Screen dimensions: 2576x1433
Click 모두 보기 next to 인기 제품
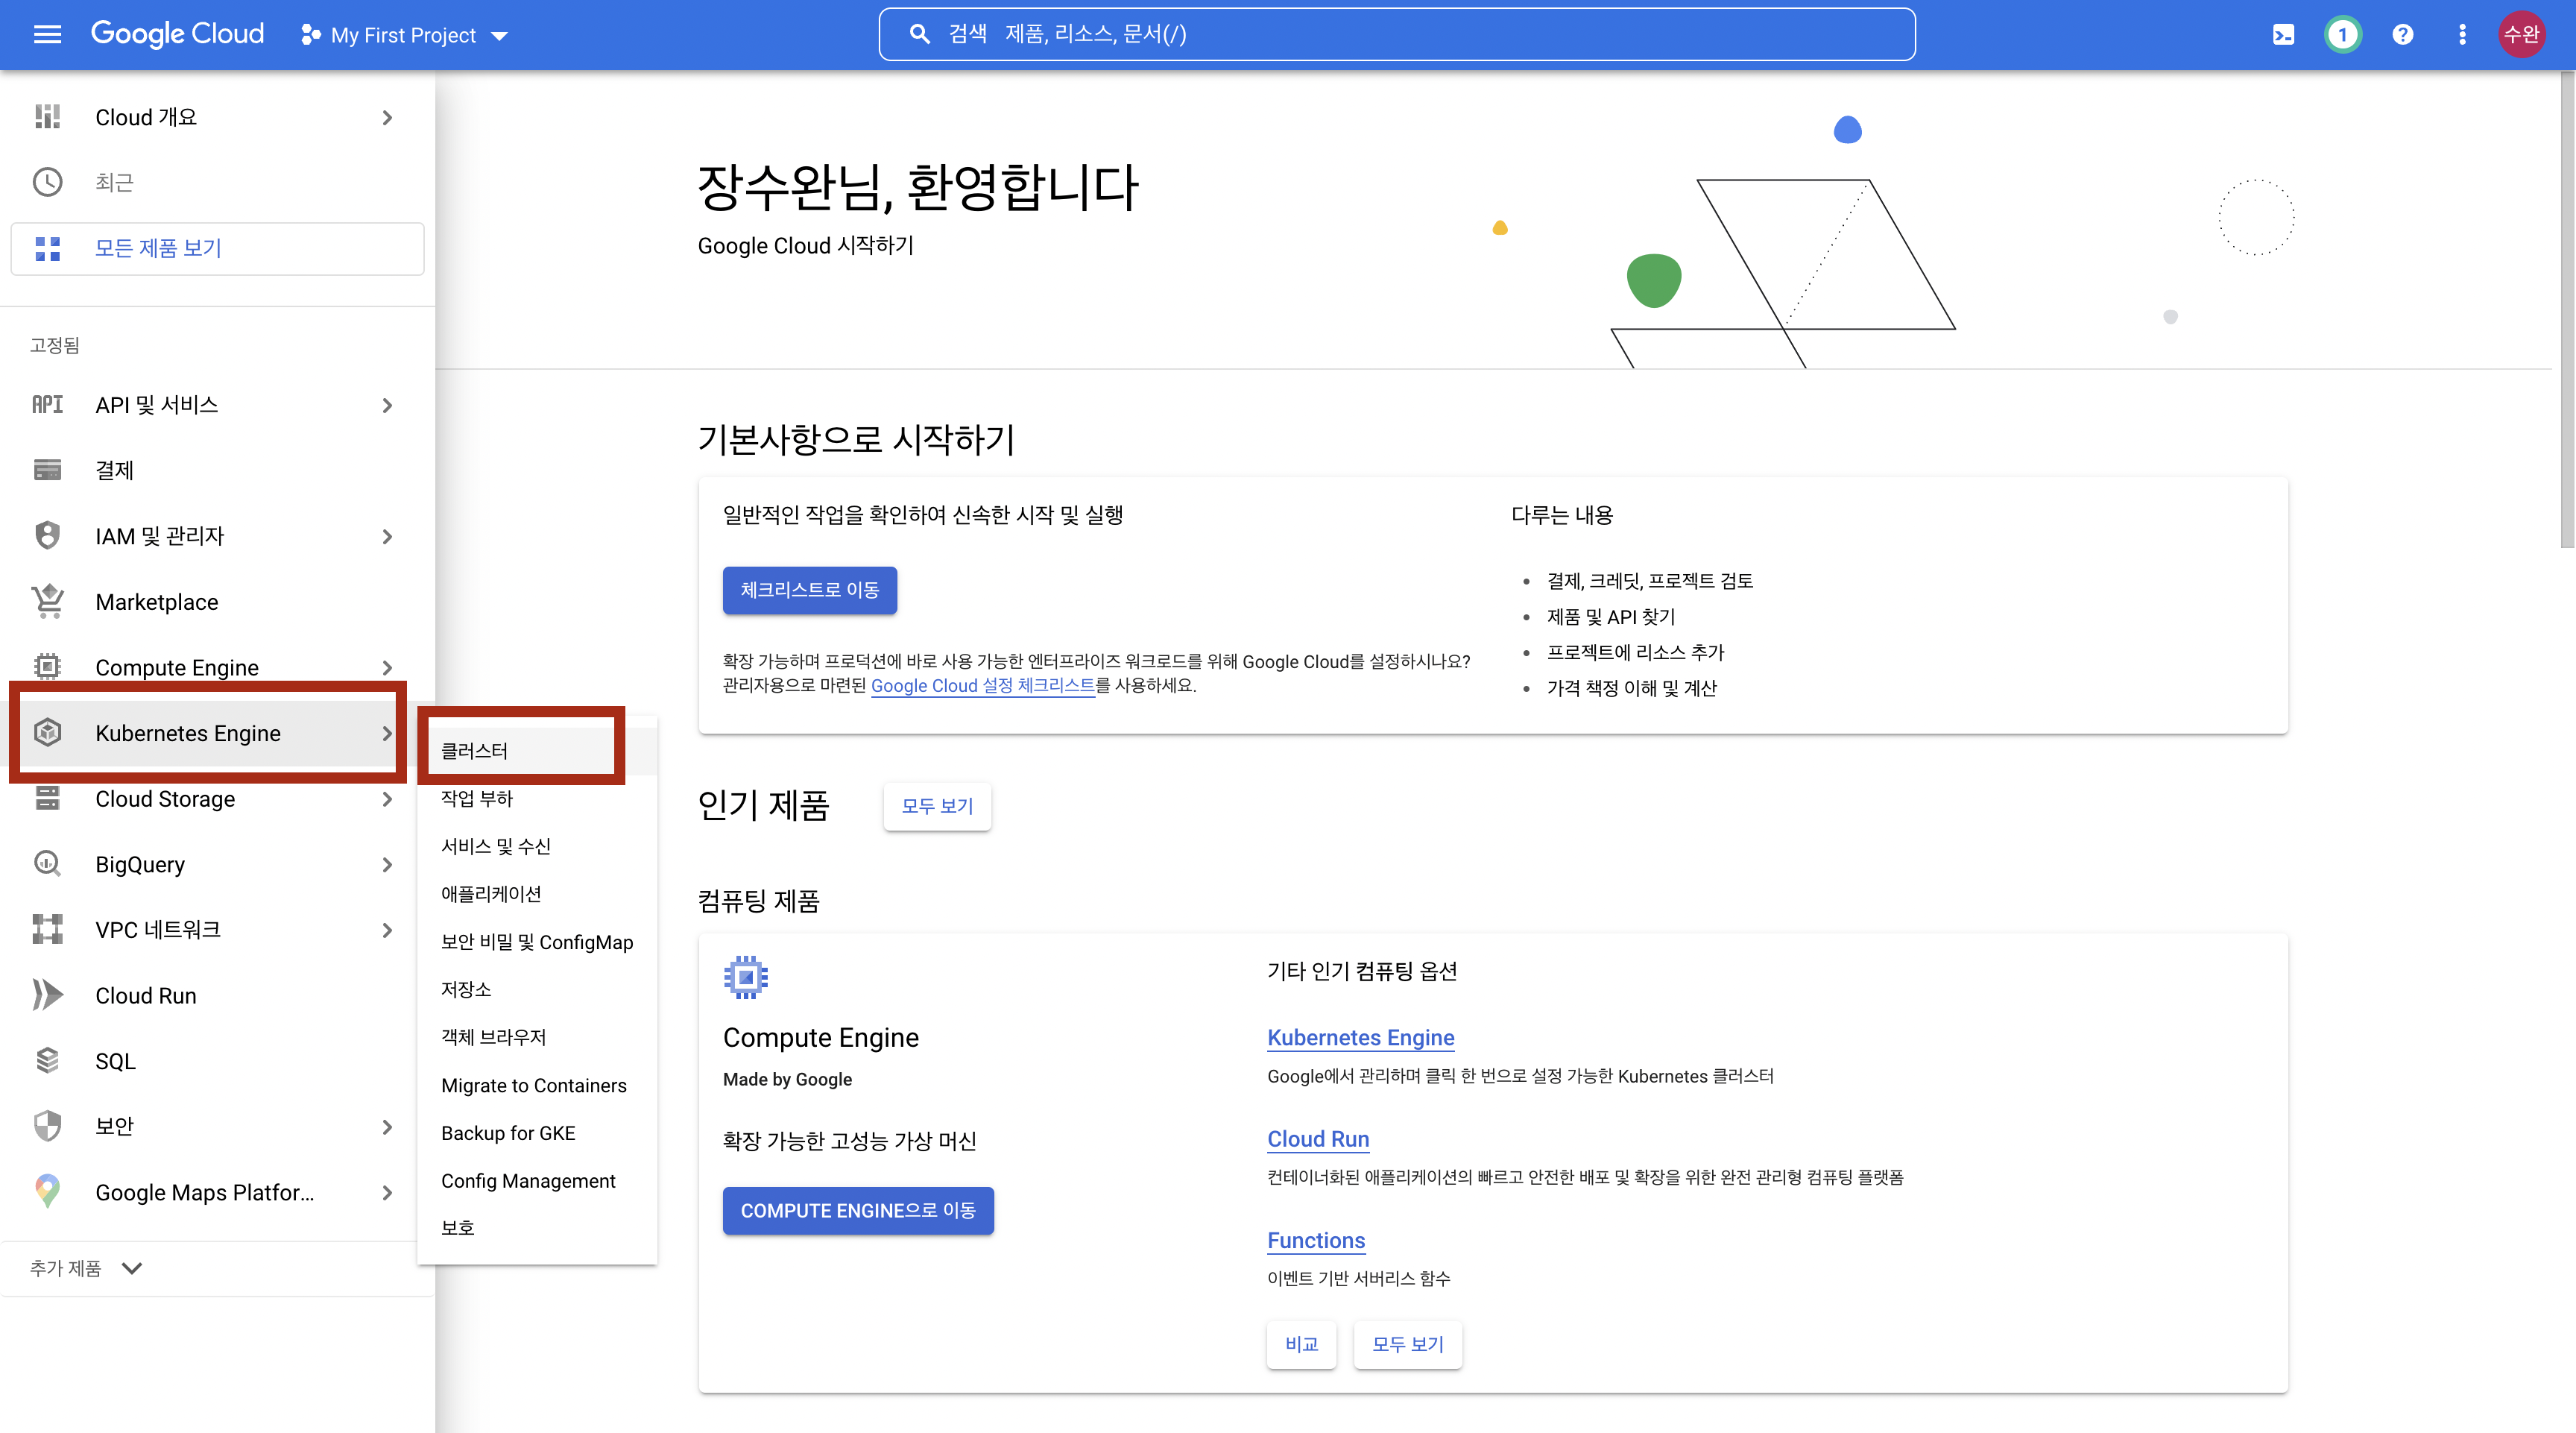(937, 806)
